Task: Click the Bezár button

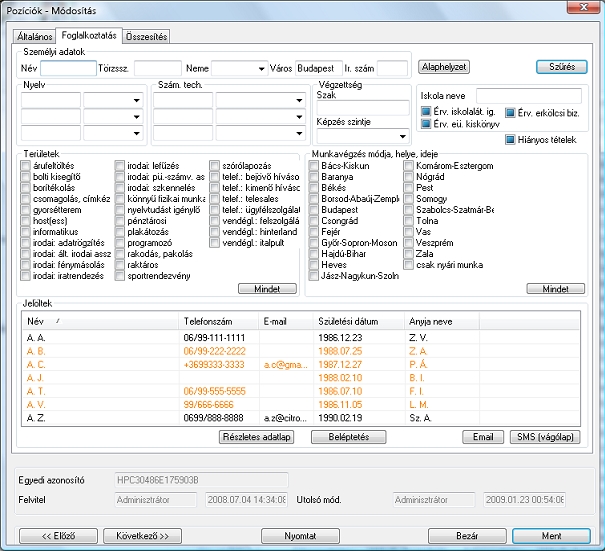Action: point(467,536)
